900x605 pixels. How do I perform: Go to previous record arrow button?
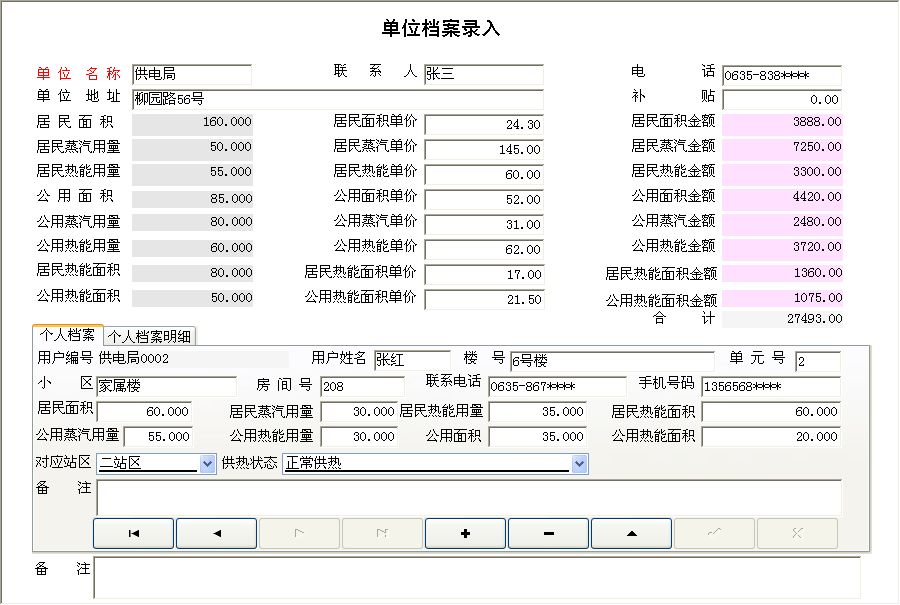pos(216,533)
